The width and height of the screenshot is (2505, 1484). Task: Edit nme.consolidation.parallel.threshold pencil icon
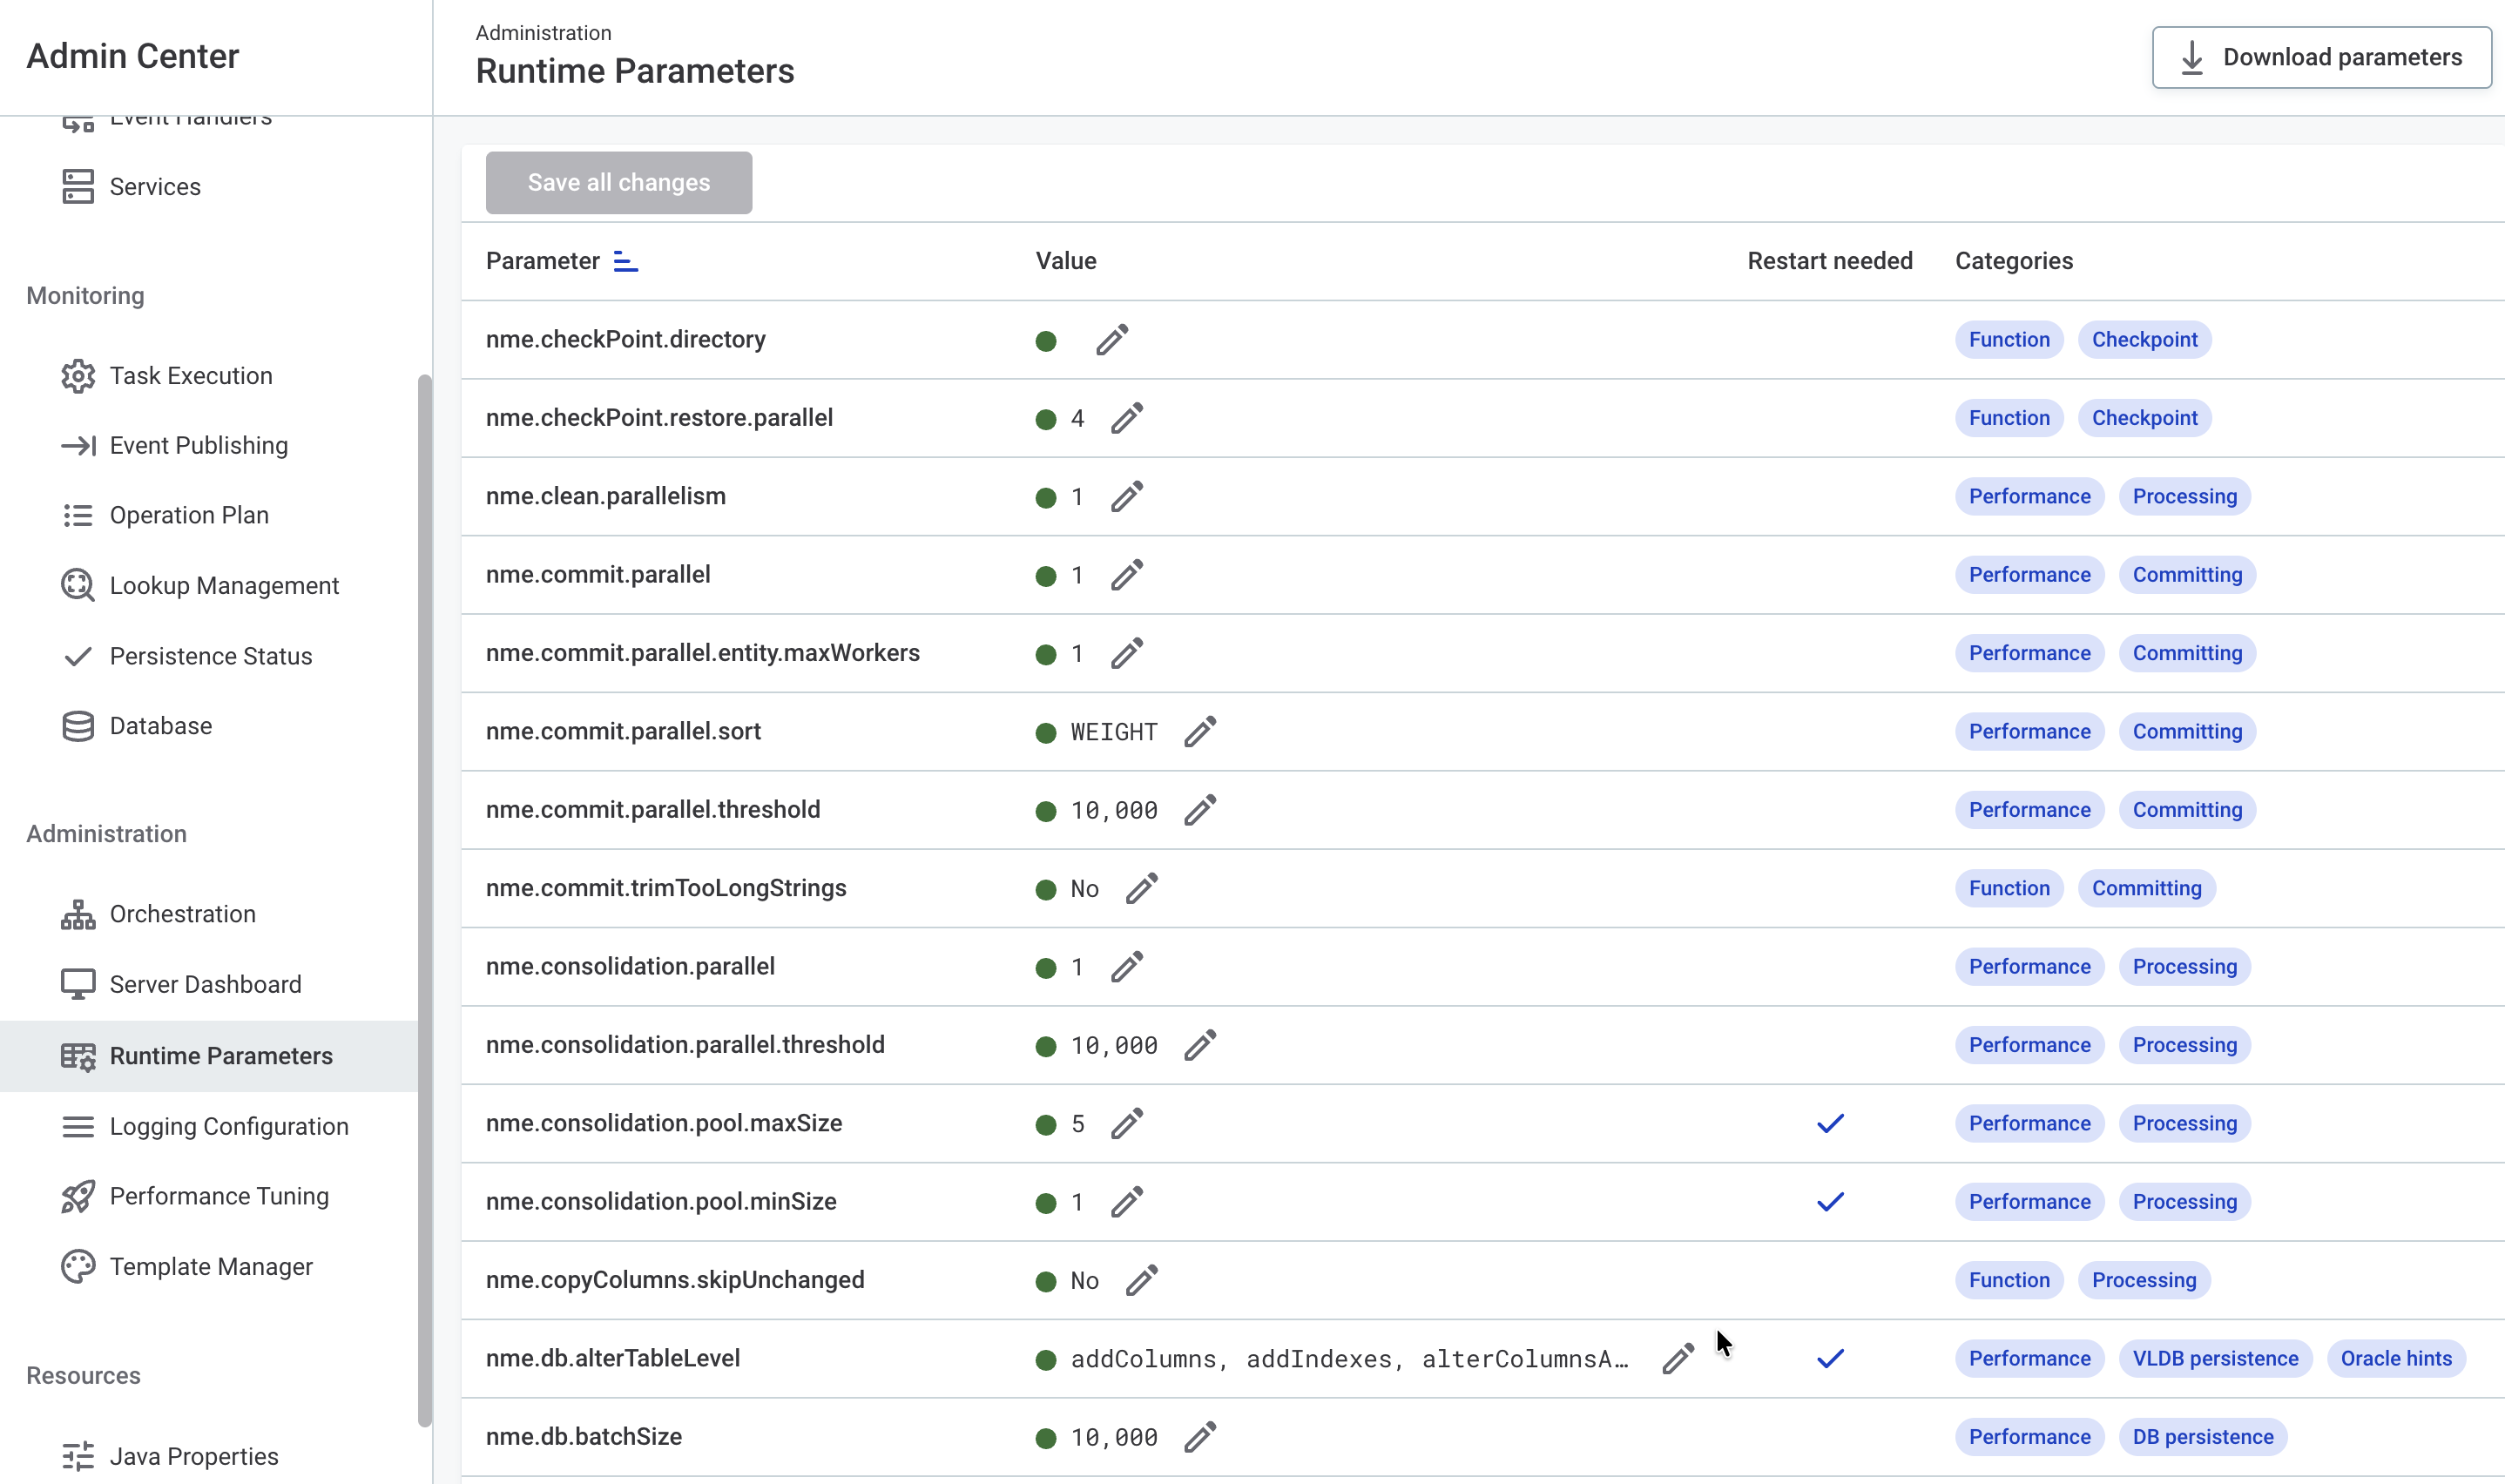coord(1200,1045)
